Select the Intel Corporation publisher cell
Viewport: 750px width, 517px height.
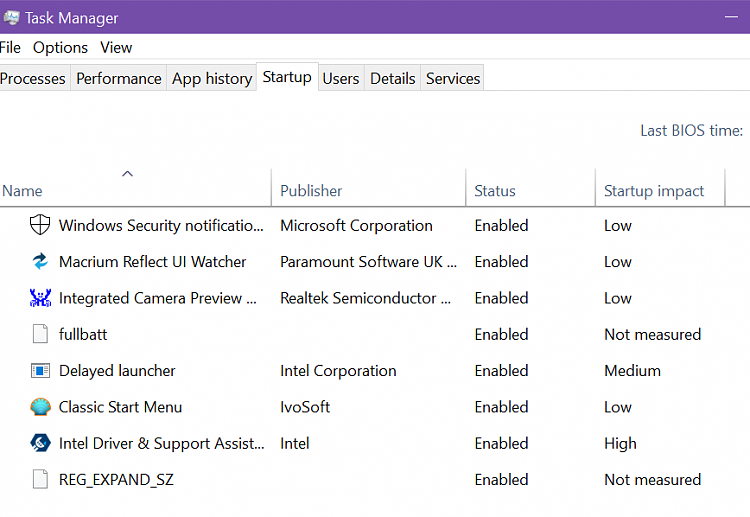338,371
